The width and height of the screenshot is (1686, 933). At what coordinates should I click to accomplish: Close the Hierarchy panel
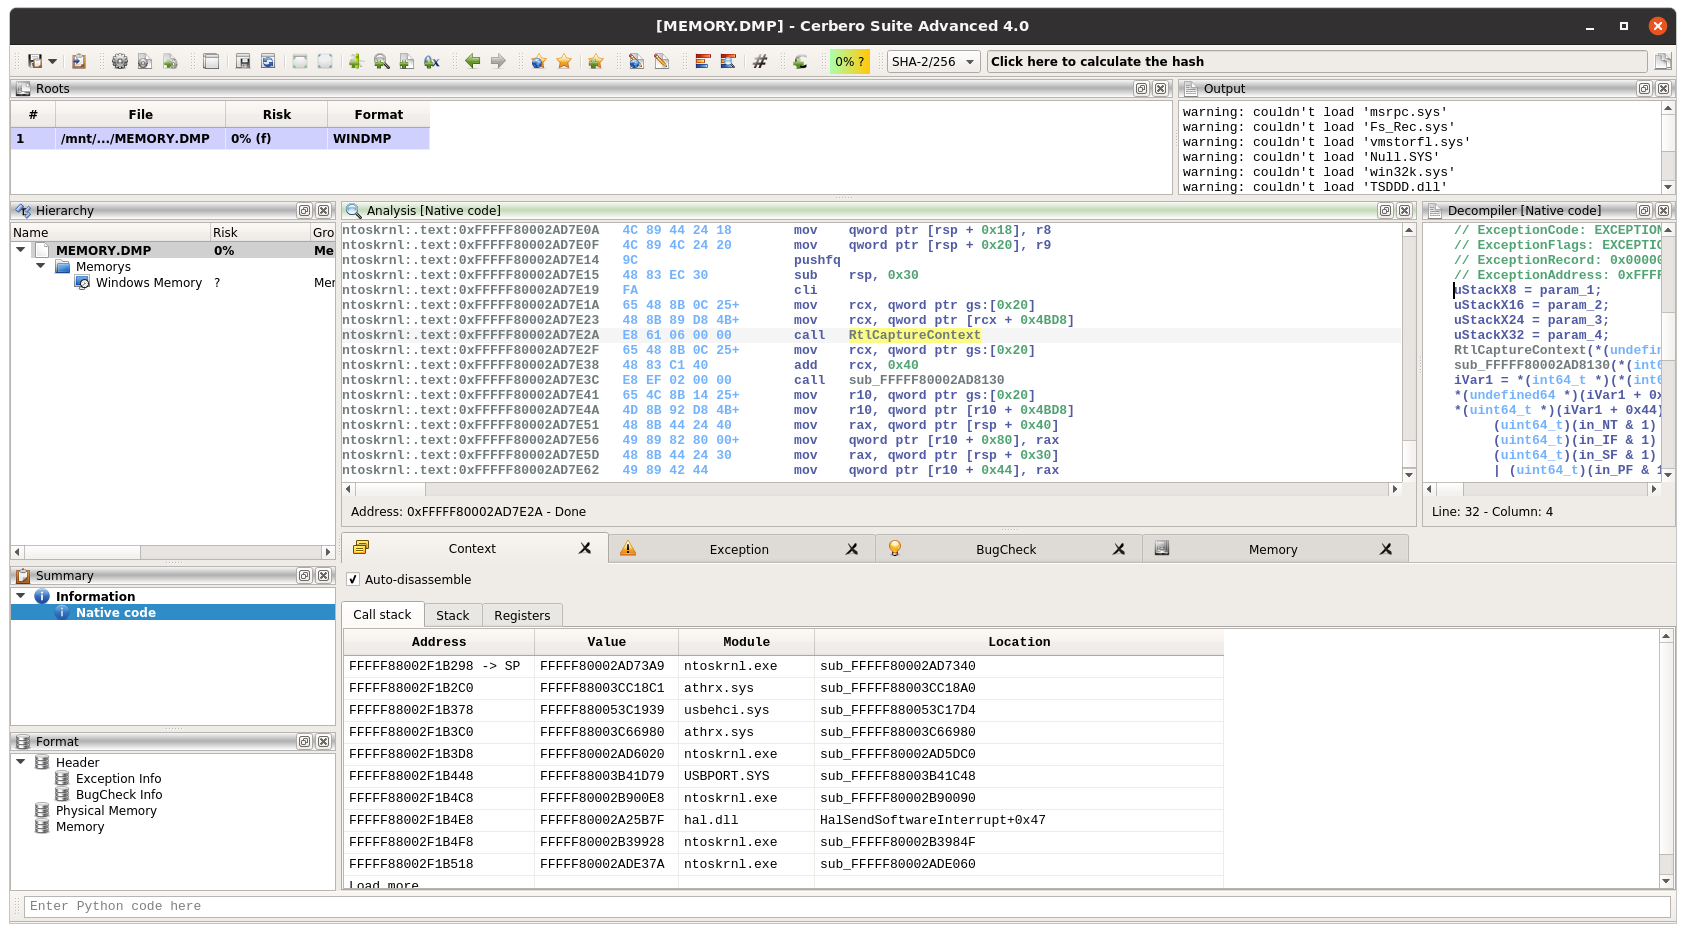click(323, 211)
